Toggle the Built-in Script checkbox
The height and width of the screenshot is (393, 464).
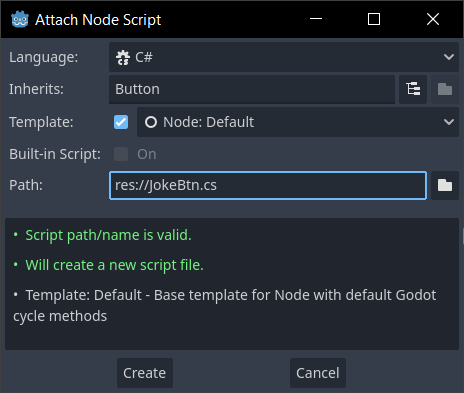tap(121, 154)
